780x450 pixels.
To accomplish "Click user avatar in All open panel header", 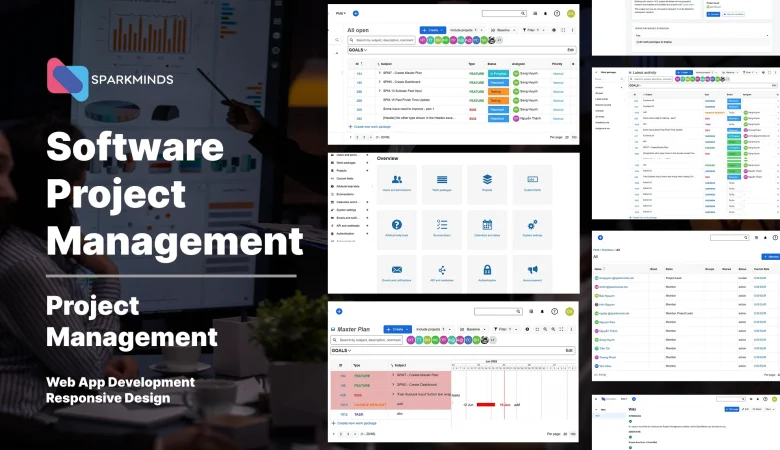I will [571, 13].
